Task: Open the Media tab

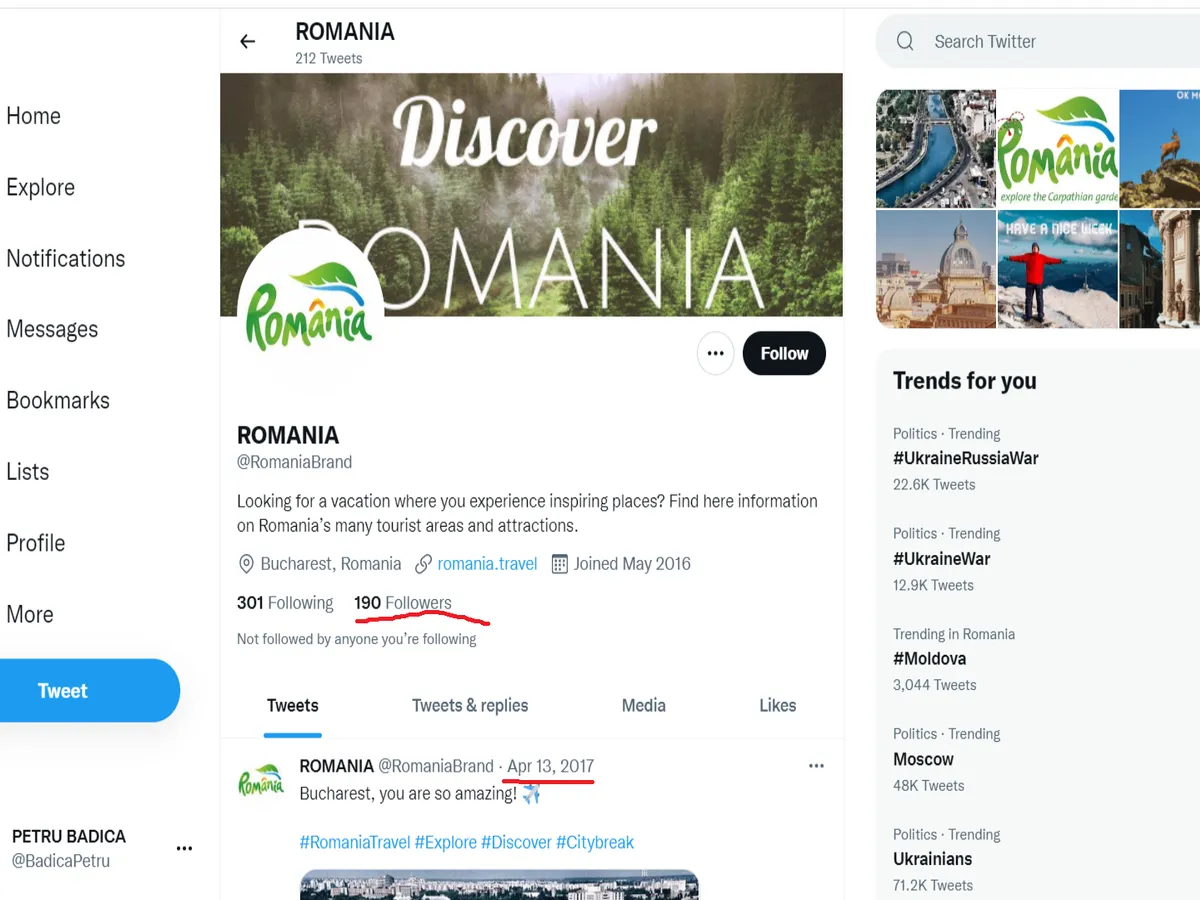Action: coord(644,705)
